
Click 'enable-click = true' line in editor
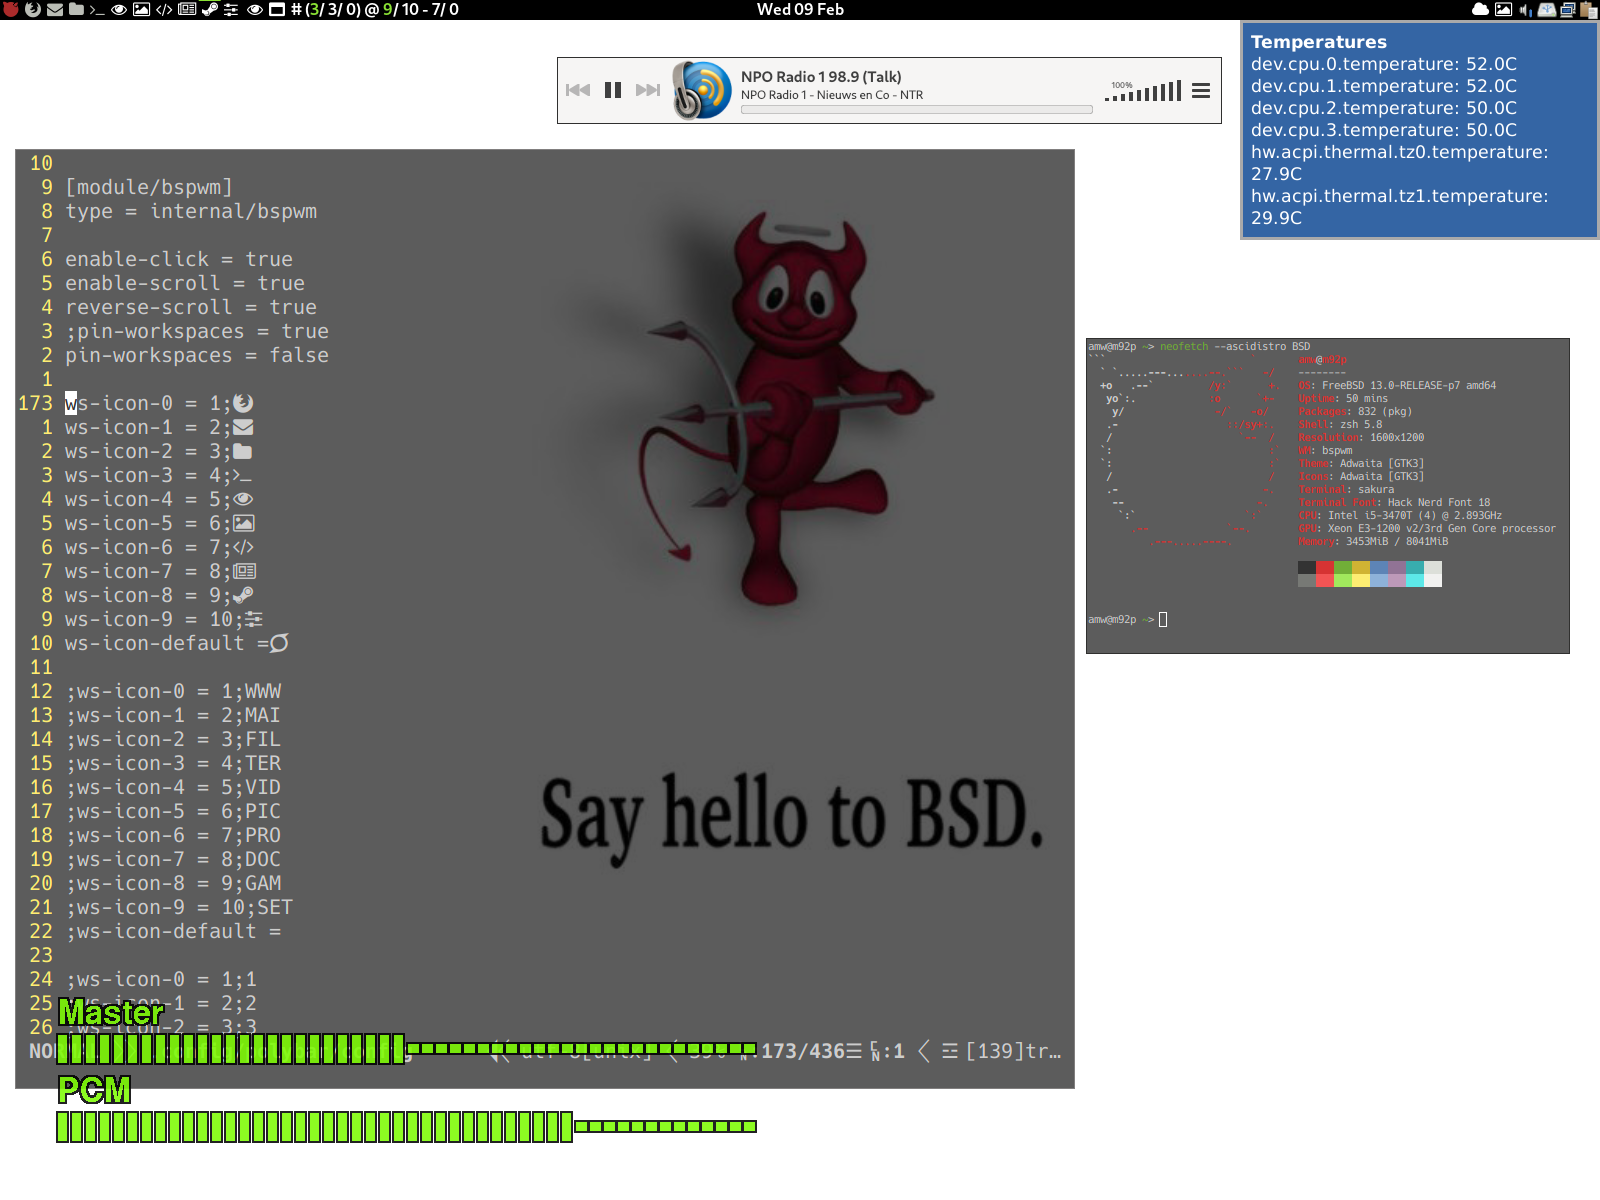tap(179, 259)
